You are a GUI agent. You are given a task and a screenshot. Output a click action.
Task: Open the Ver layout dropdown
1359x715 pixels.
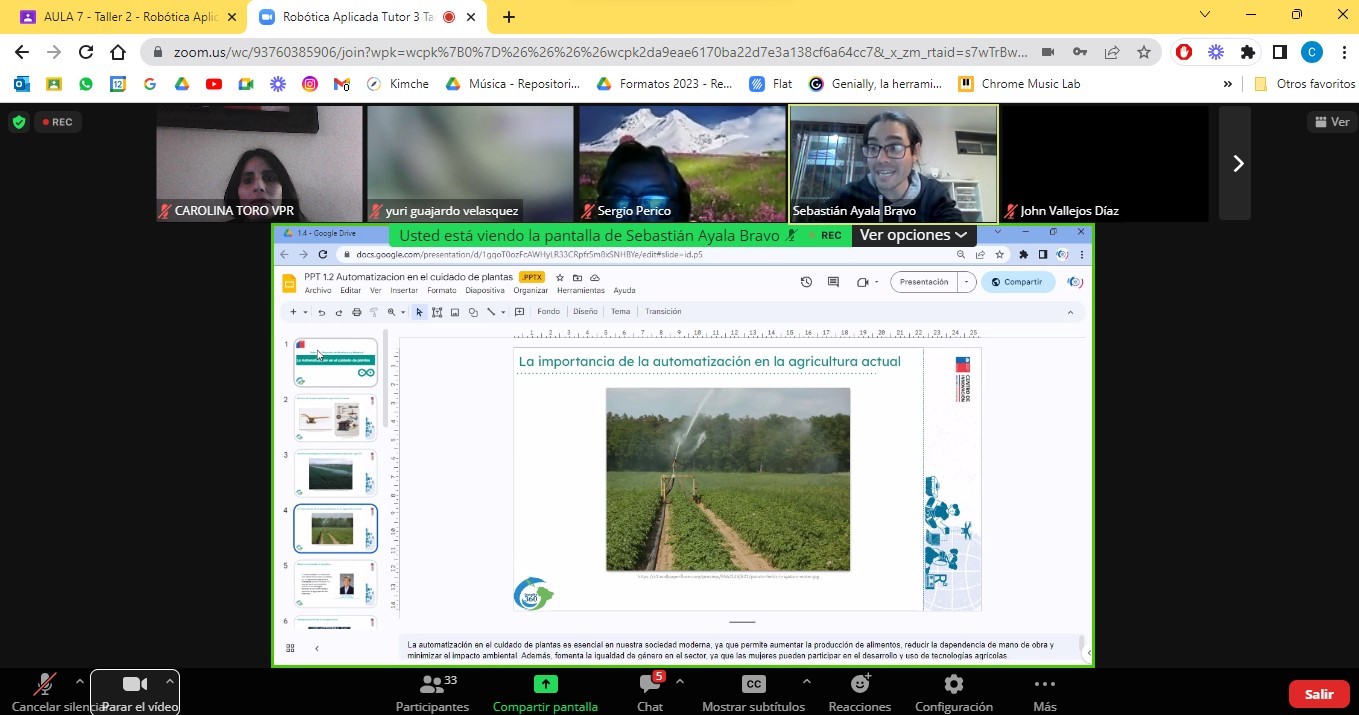(1331, 122)
